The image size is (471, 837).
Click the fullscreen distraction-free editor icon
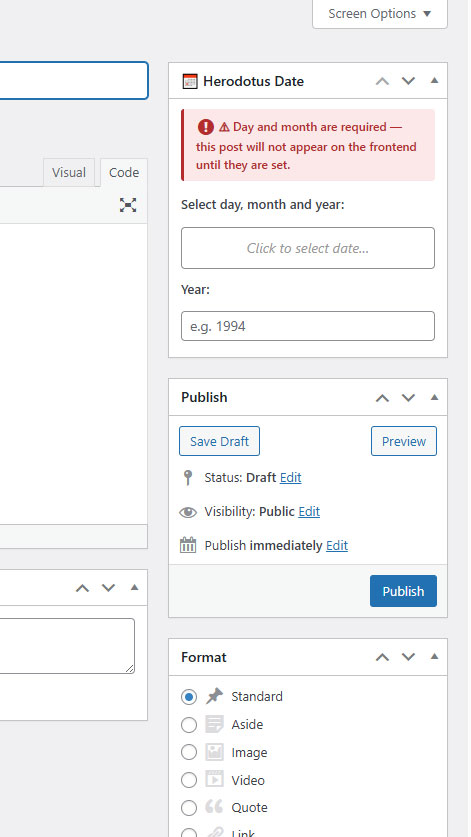tap(128, 205)
